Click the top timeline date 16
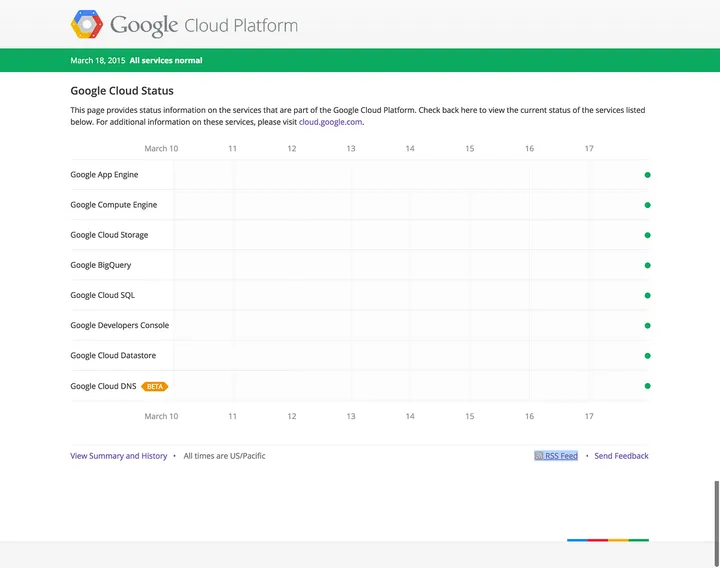The width and height of the screenshot is (720, 568). pos(529,149)
